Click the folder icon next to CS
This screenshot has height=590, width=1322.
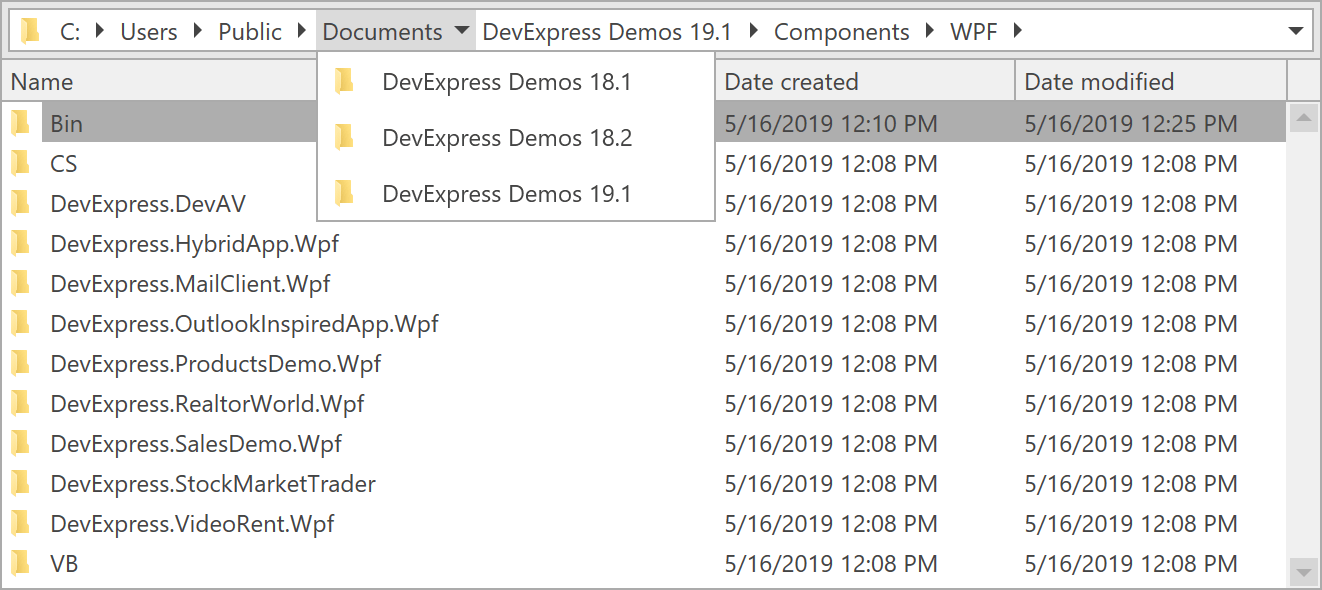(21, 164)
